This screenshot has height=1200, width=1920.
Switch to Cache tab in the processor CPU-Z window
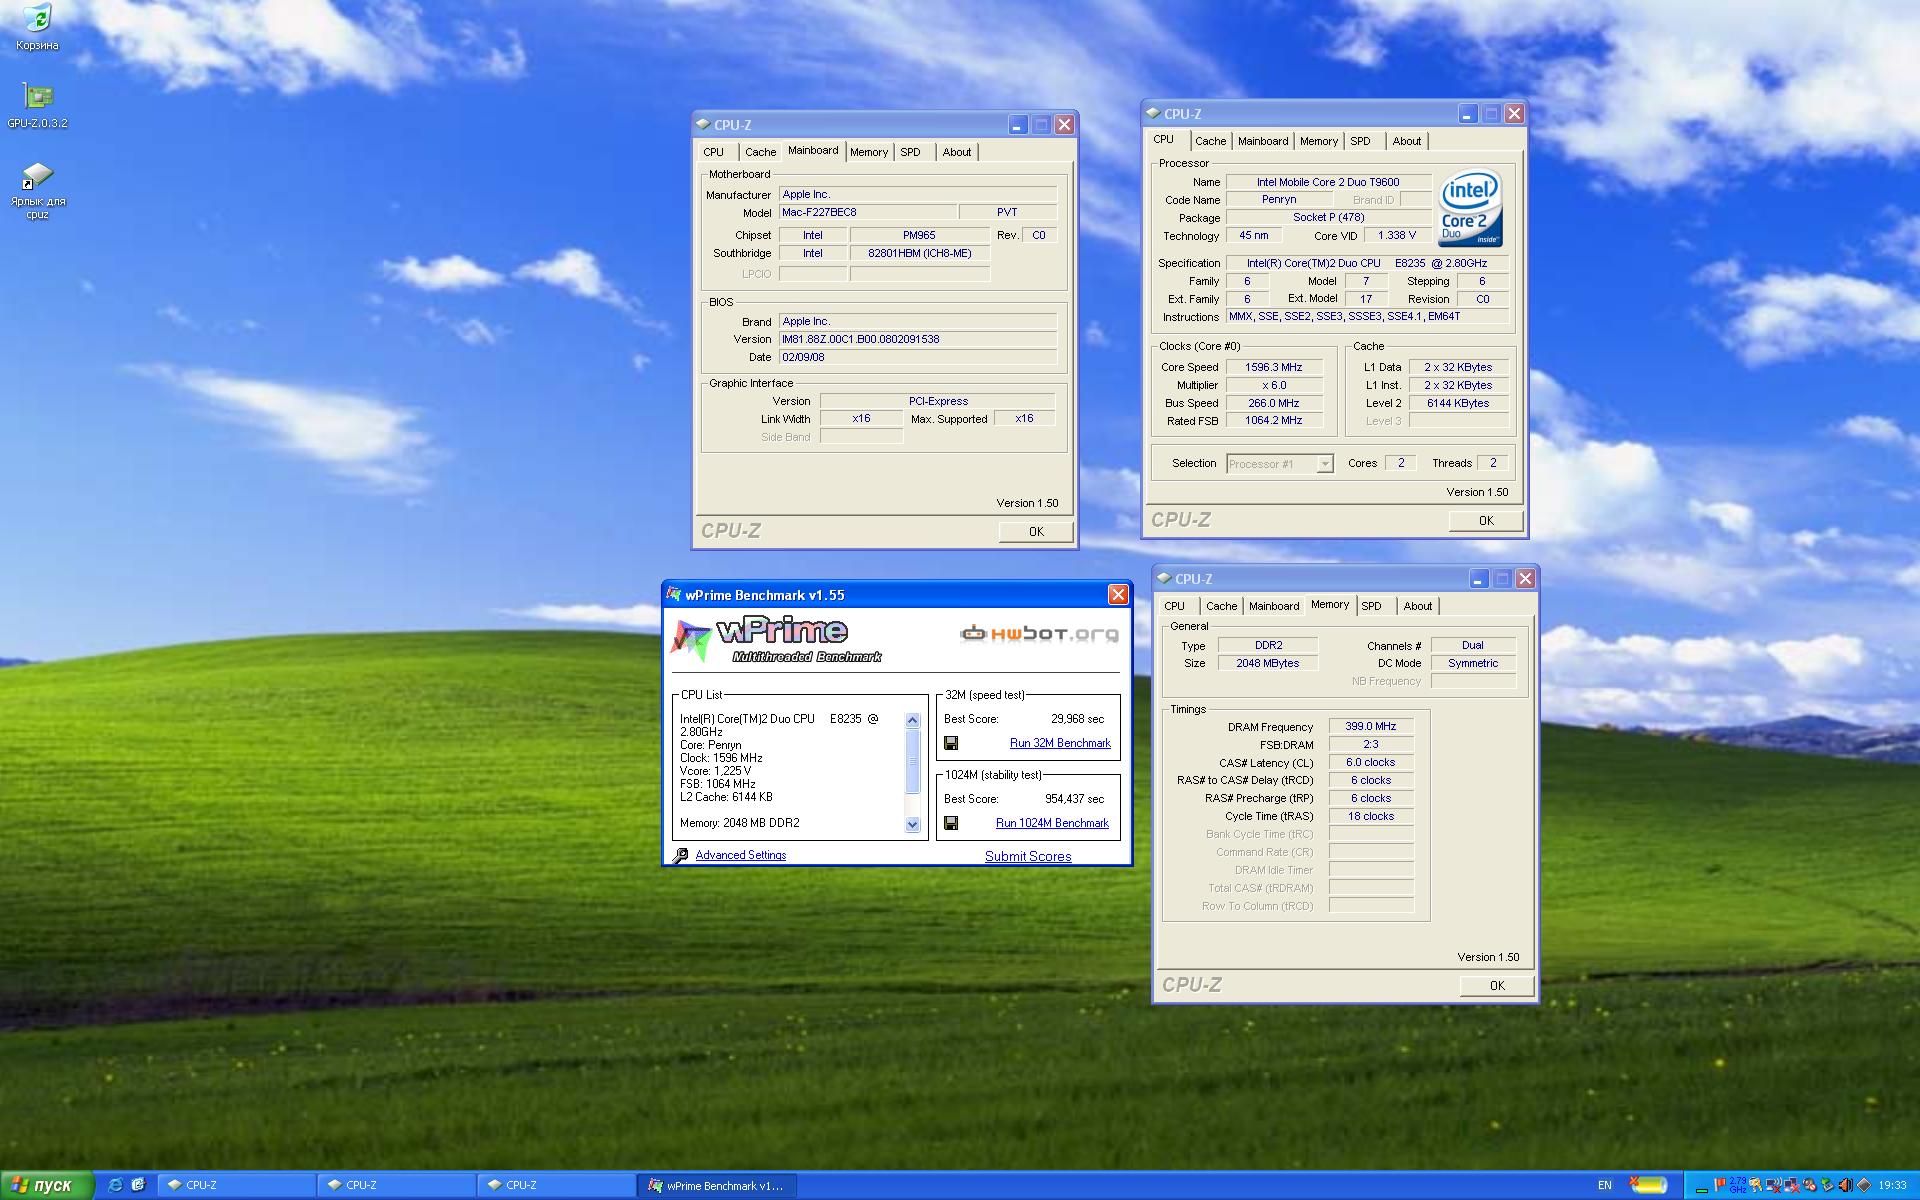coord(1210,141)
